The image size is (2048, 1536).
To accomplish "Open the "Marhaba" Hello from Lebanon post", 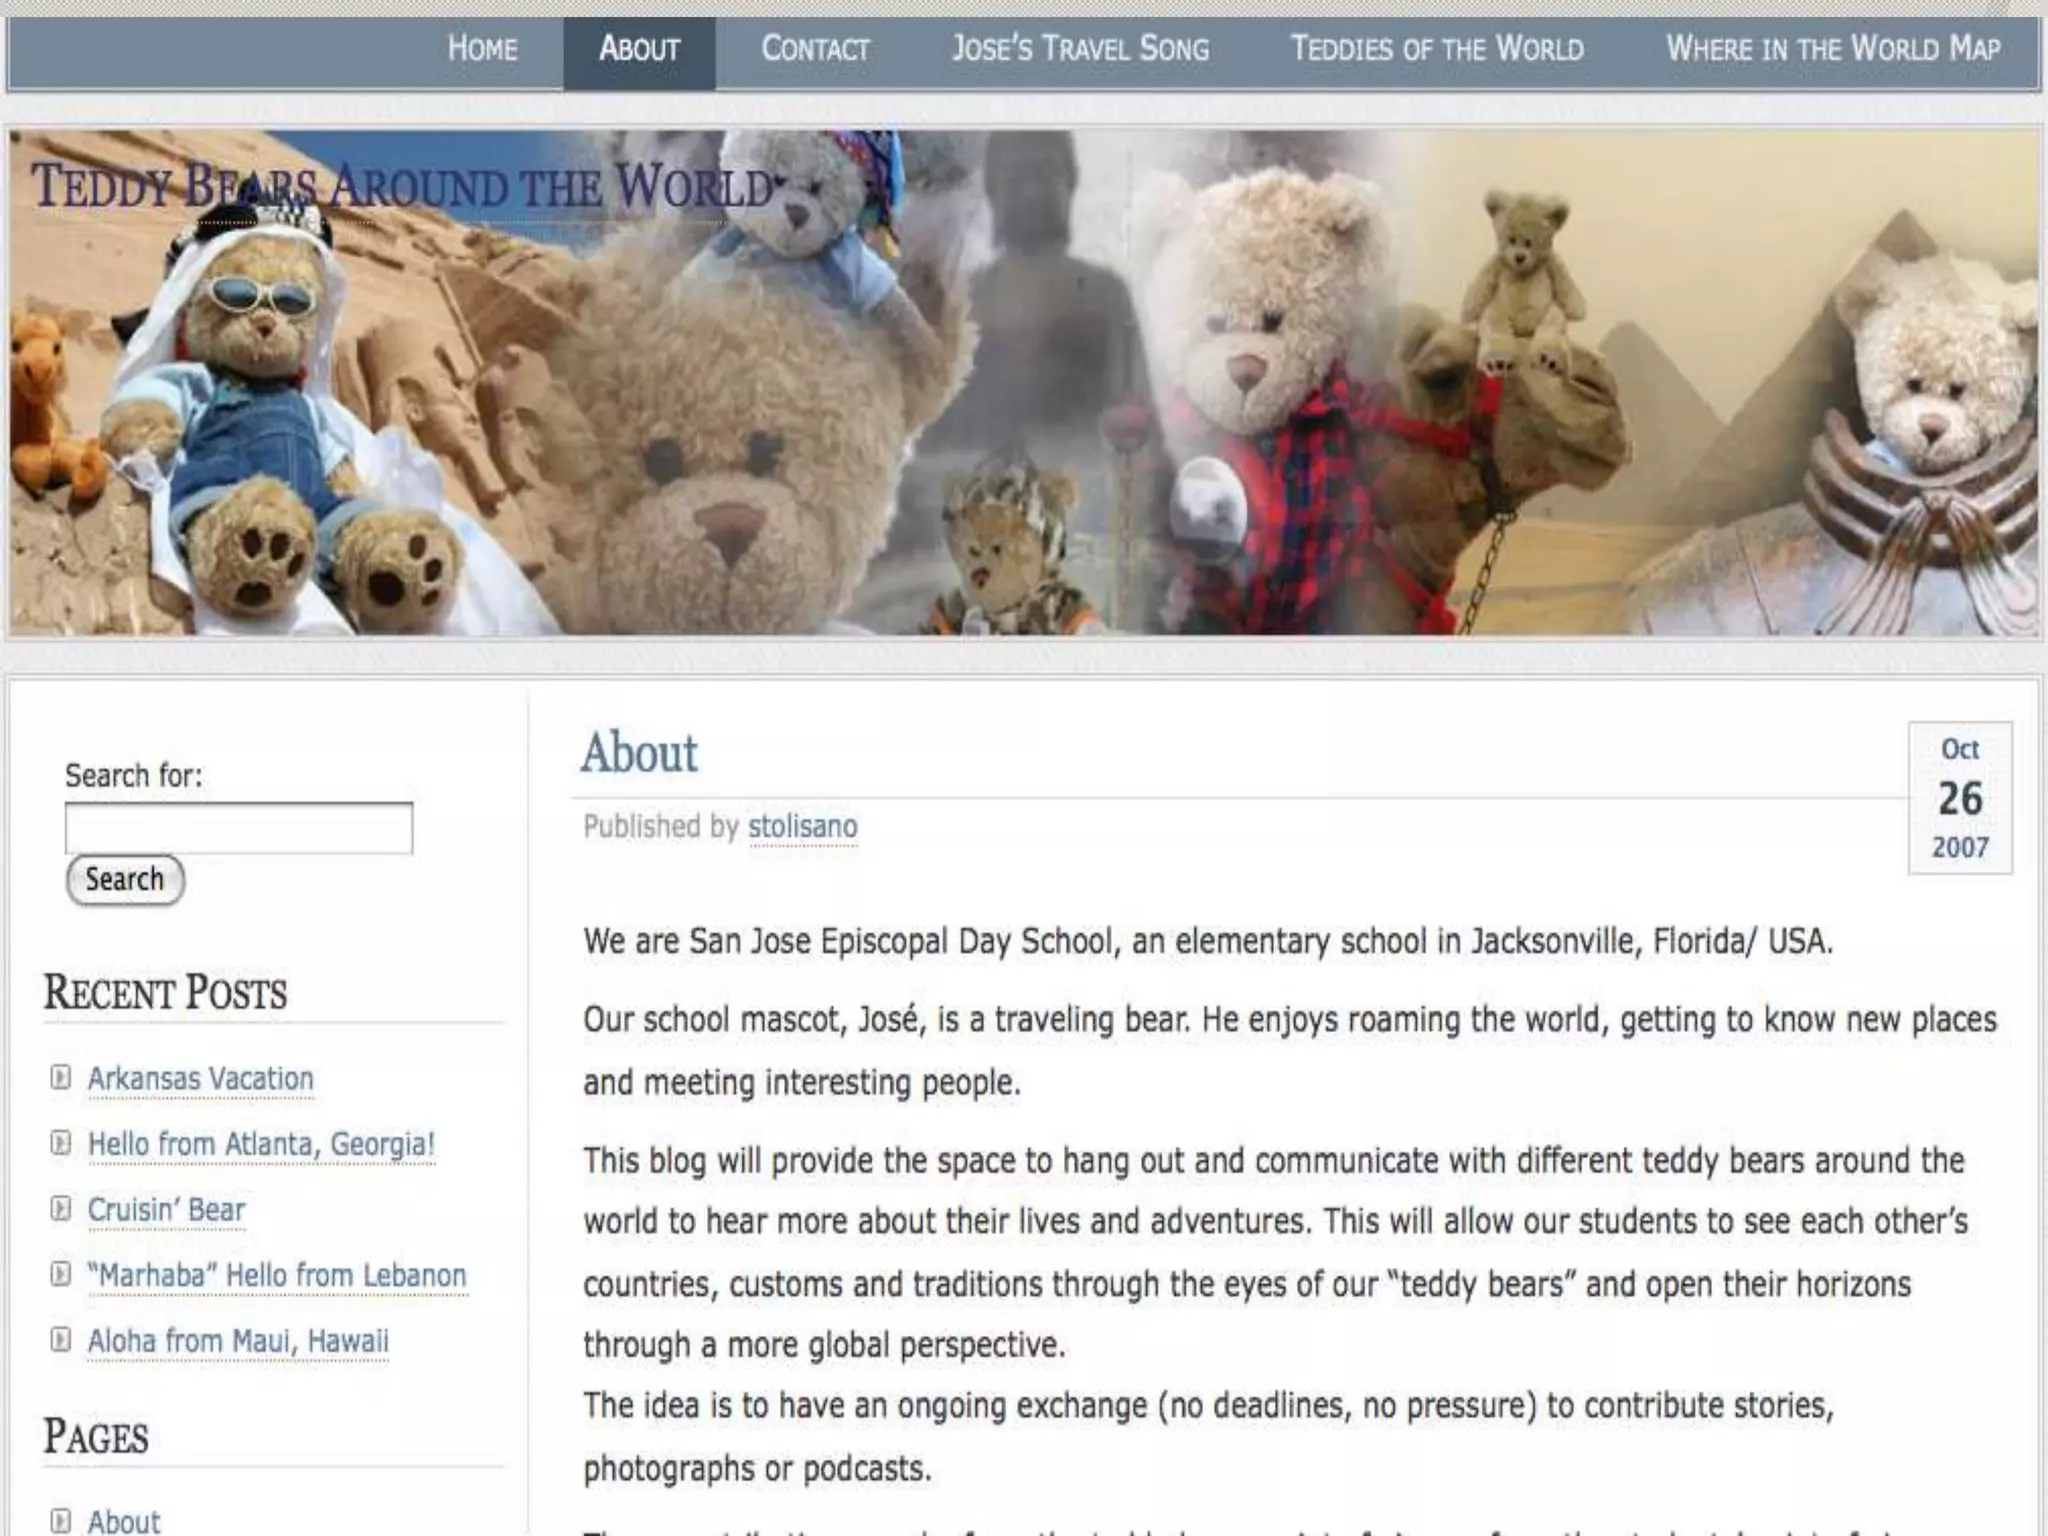I will click(277, 1276).
